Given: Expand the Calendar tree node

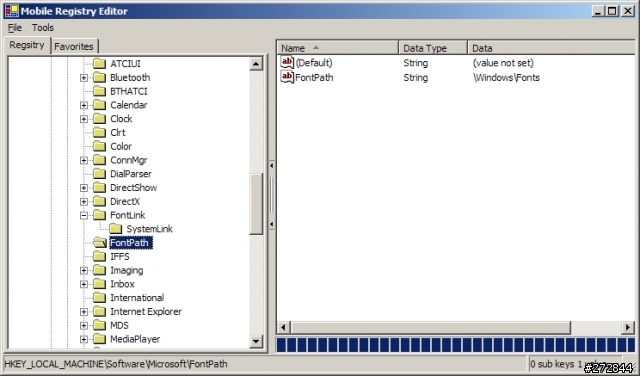Looking at the screenshot, I should (84, 105).
